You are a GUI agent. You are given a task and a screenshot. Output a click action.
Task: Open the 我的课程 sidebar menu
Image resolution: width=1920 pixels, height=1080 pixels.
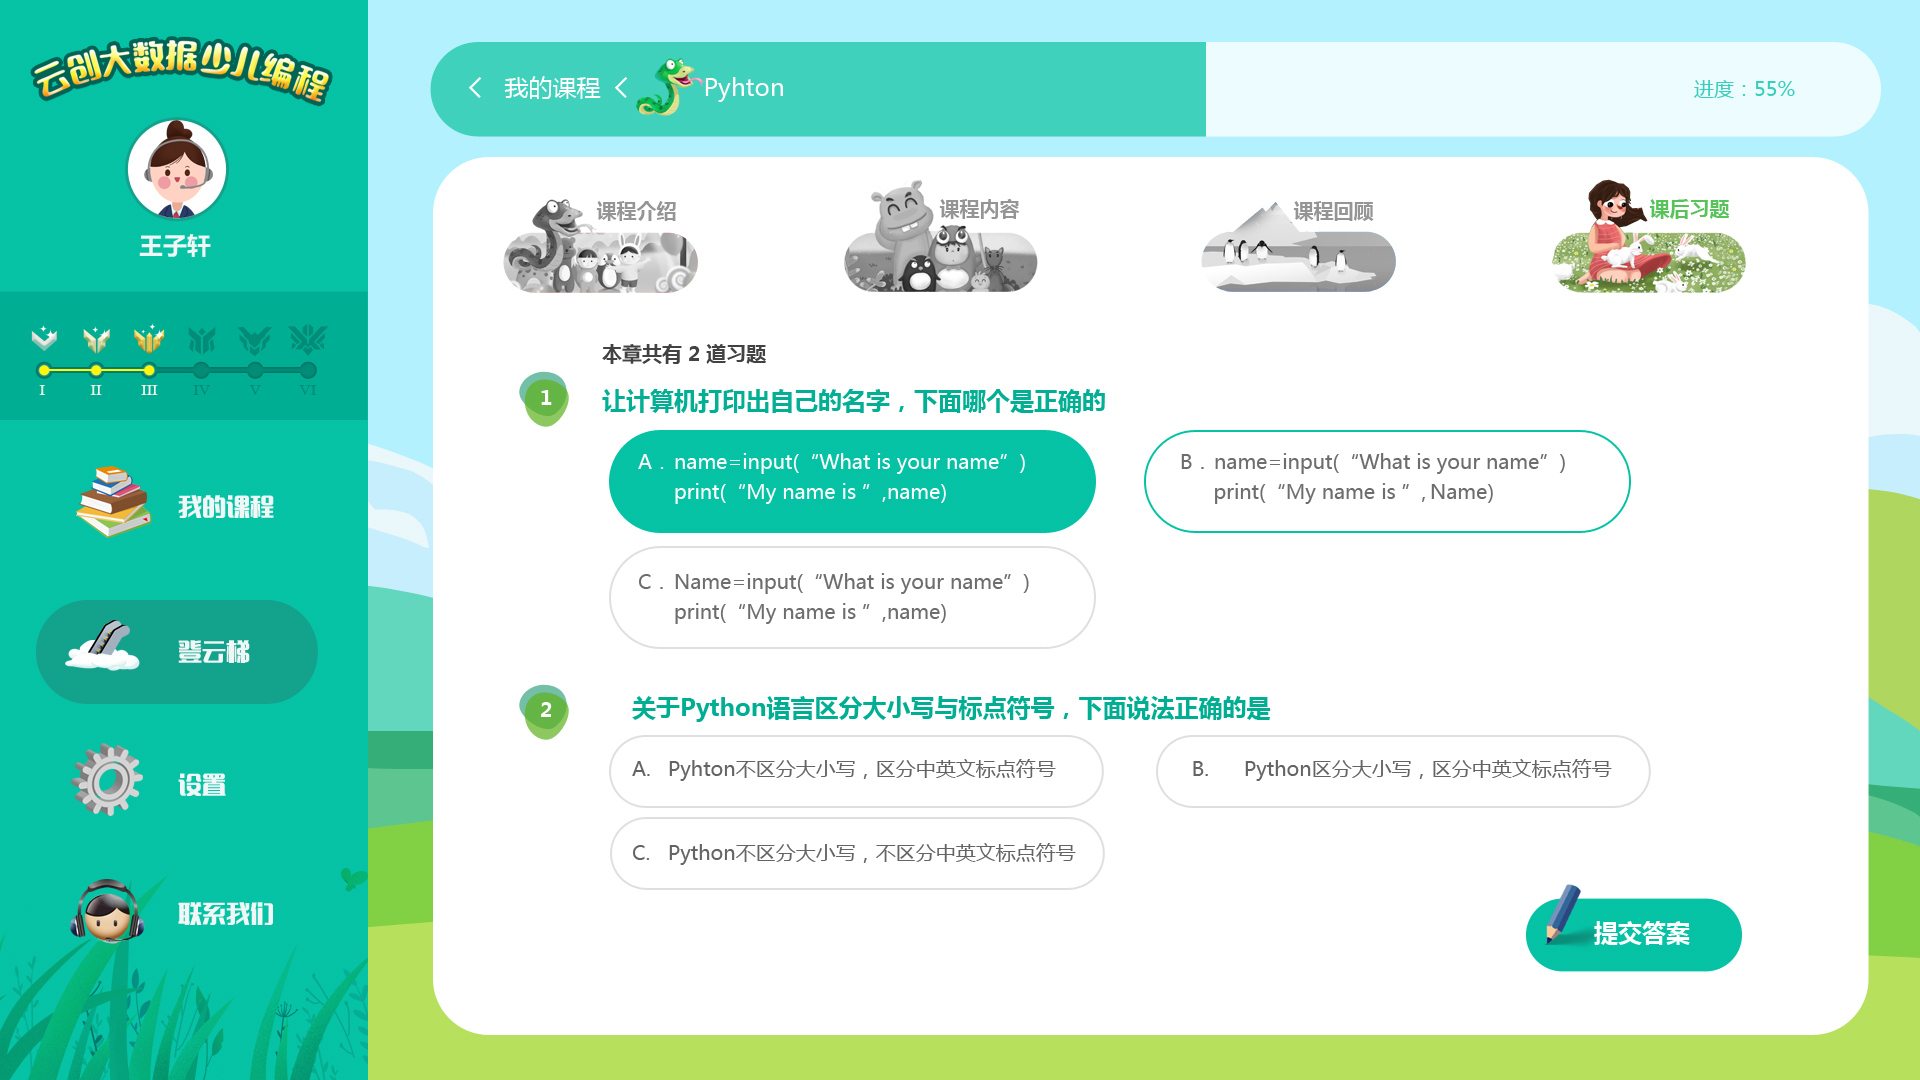tap(177, 506)
